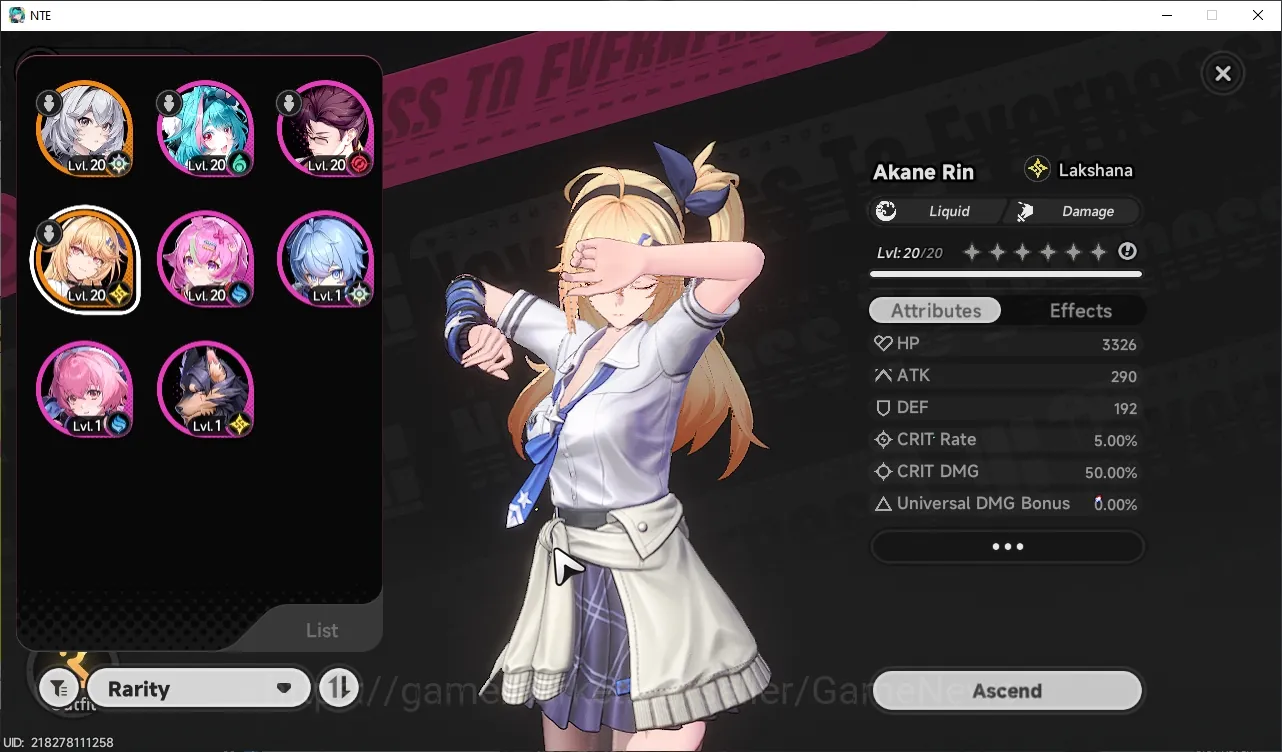Close the character panel with the X icon

pos(1222,73)
